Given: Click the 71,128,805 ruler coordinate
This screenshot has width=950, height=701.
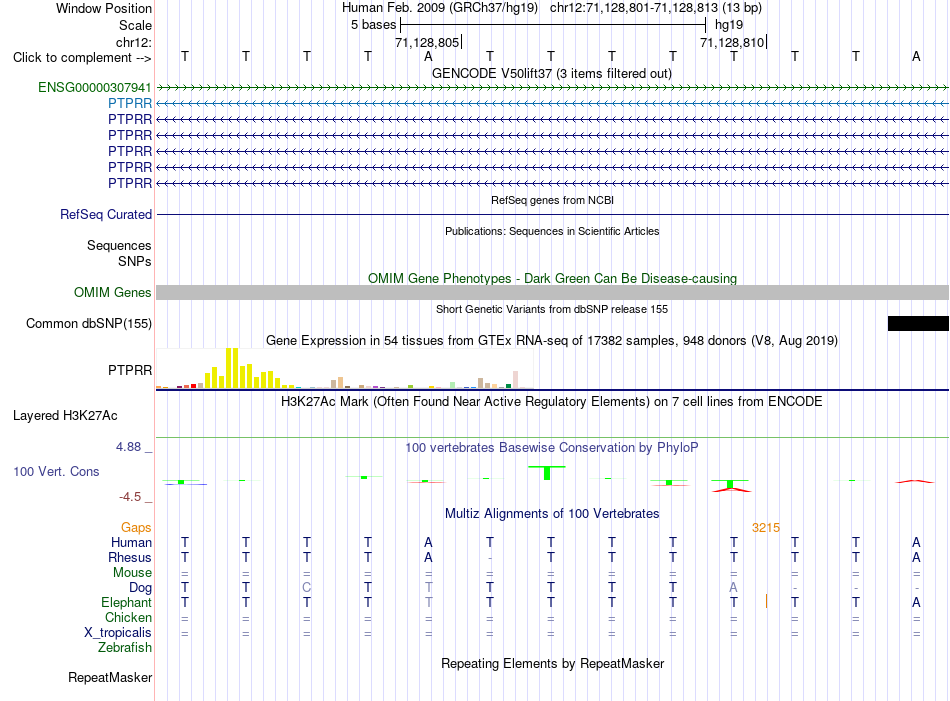Looking at the screenshot, I should (427, 42).
